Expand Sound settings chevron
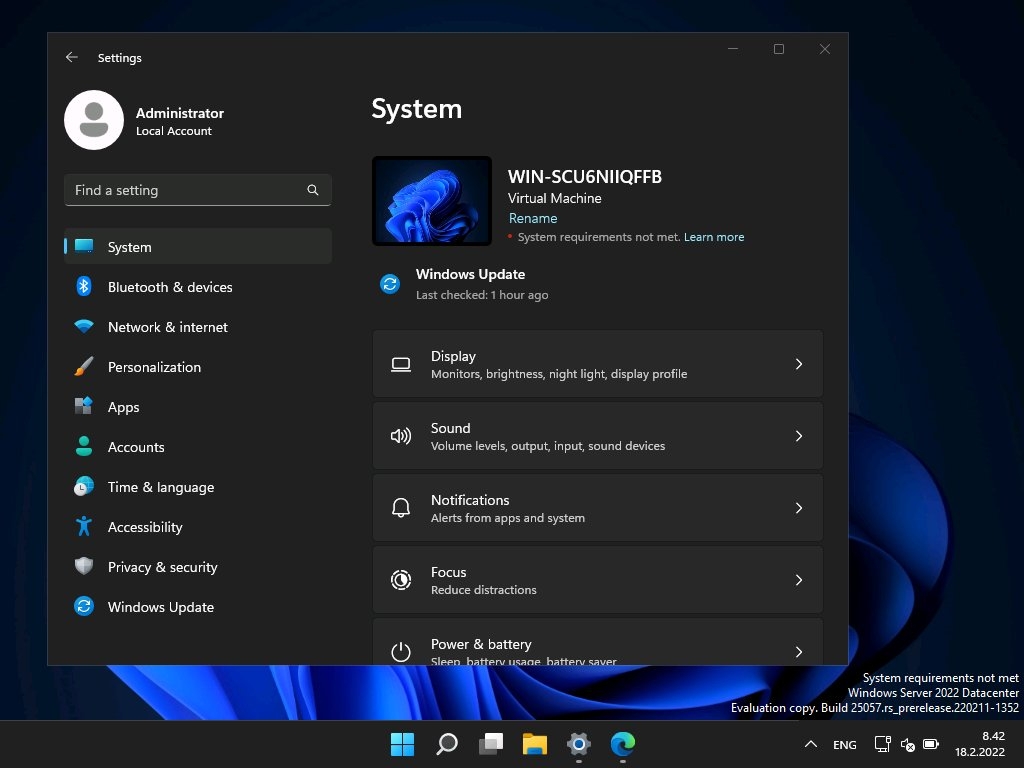Viewport: 1024px width, 768px height. pyautogui.click(x=799, y=436)
